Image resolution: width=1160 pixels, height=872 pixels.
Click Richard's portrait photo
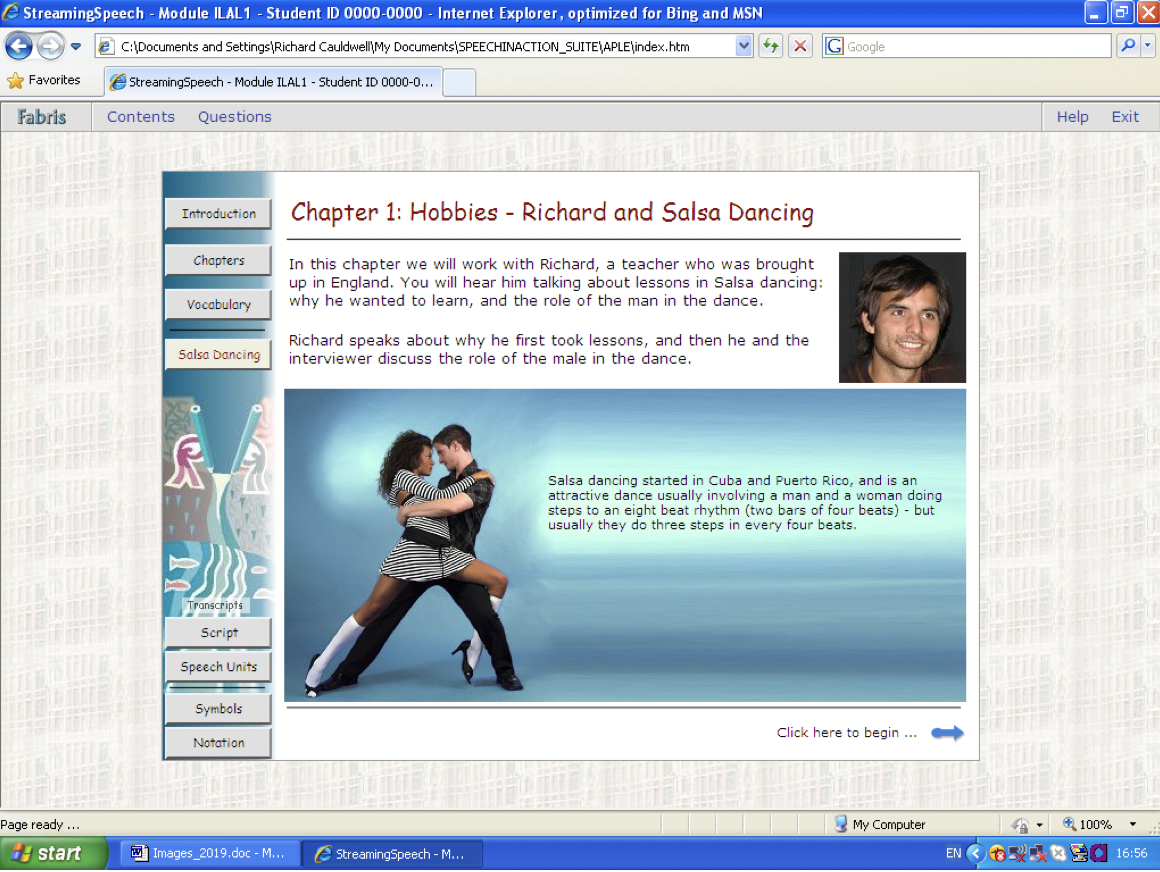(902, 317)
